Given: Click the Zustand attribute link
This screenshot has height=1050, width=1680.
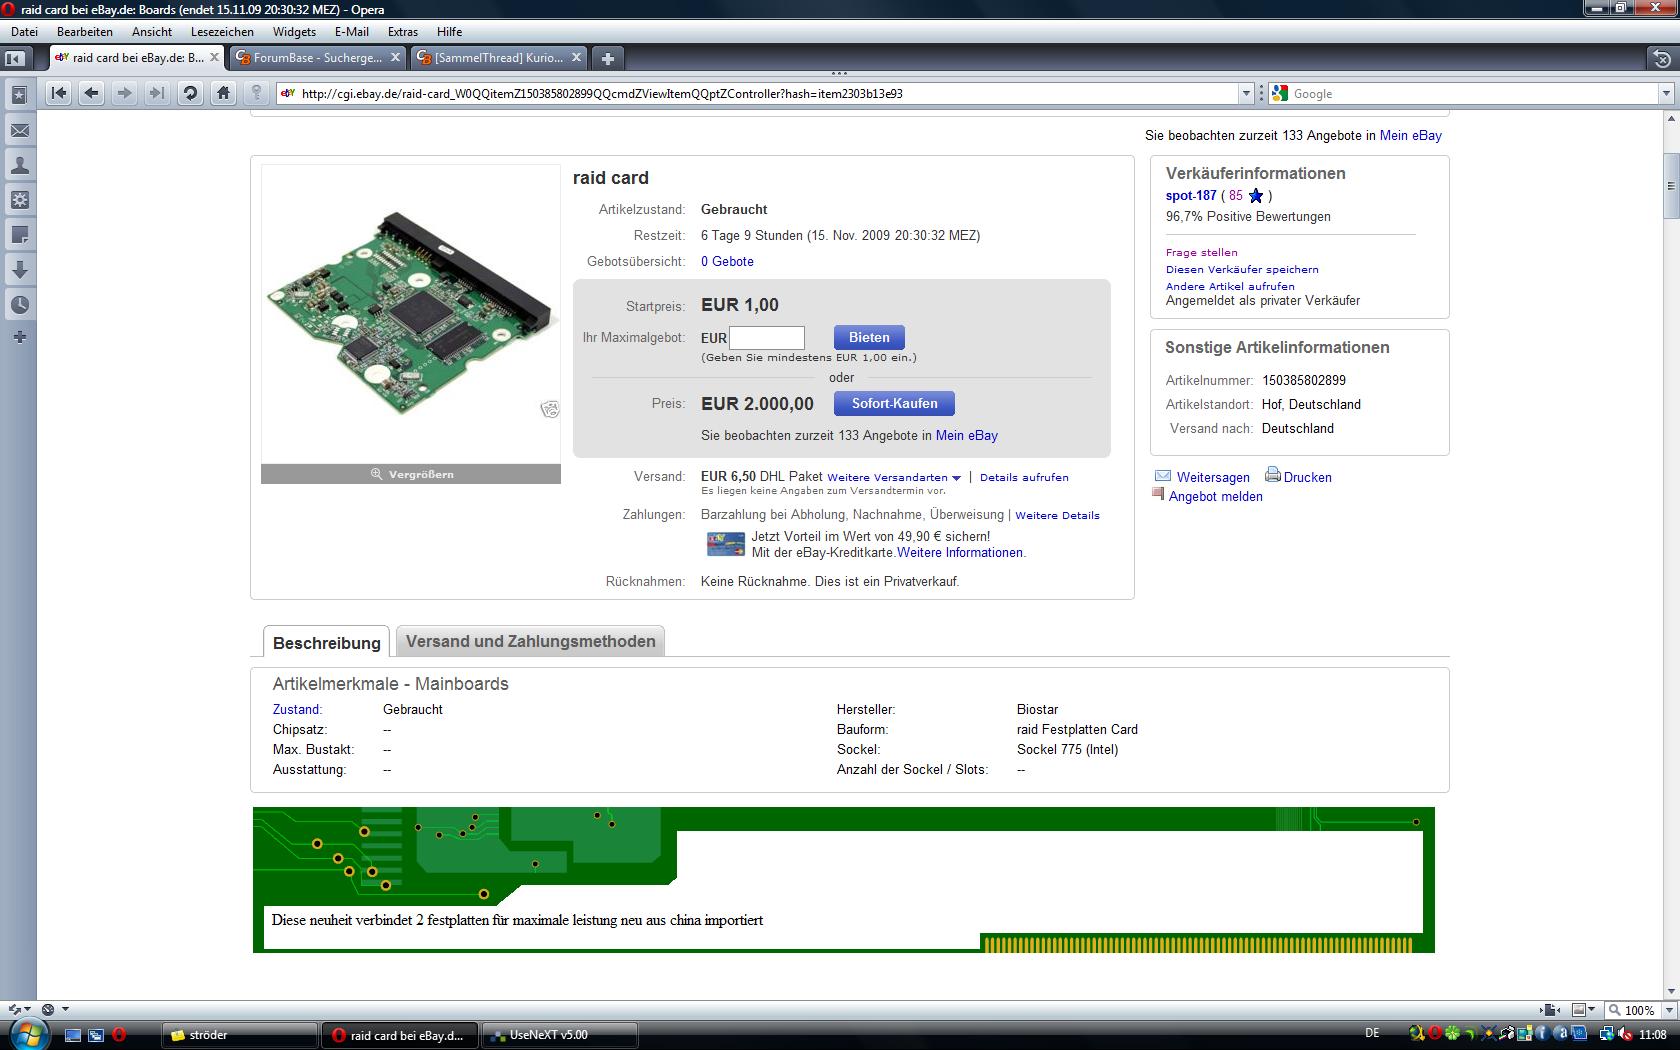Looking at the screenshot, I should pyautogui.click(x=297, y=709).
